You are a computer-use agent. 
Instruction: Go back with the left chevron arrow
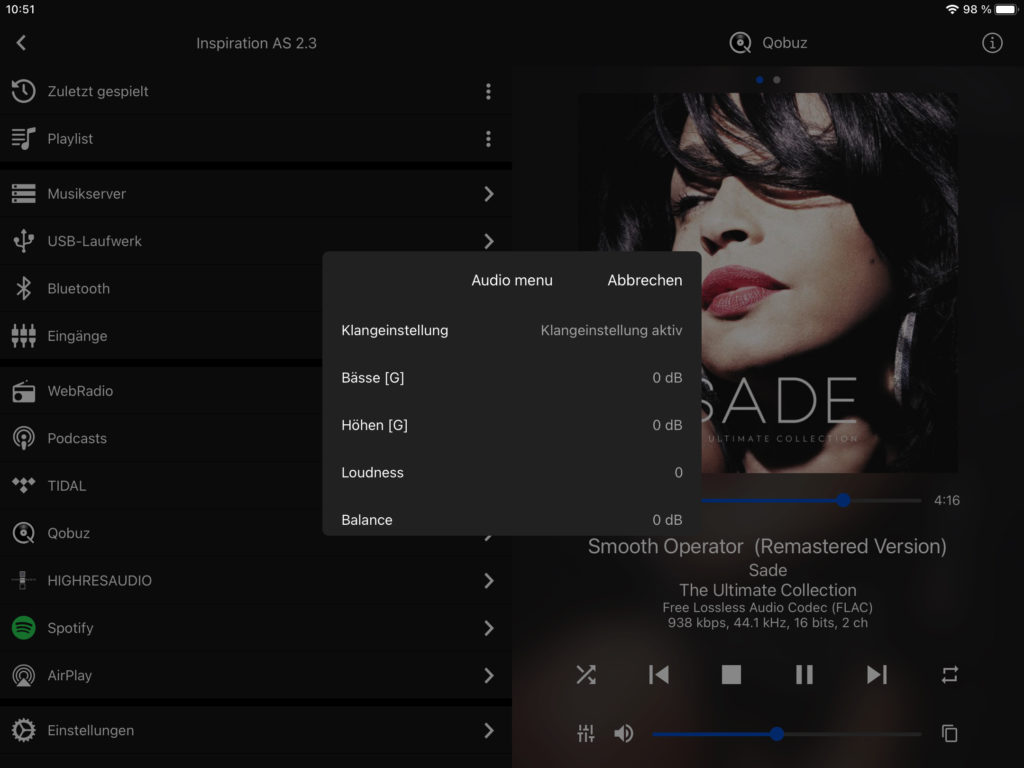pos(21,43)
